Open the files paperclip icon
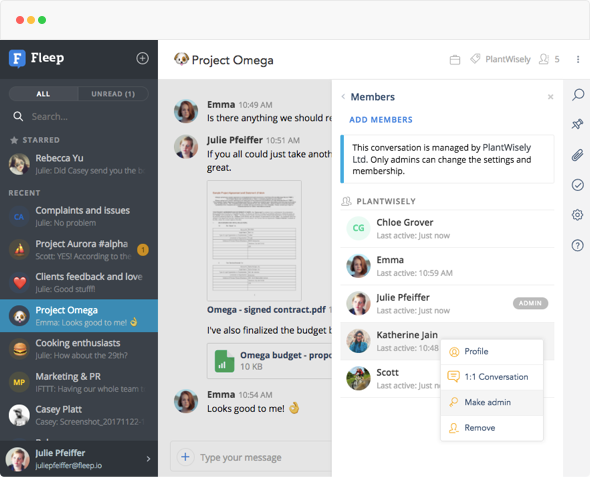The height and width of the screenshot is (477, 590). (578, 155)
